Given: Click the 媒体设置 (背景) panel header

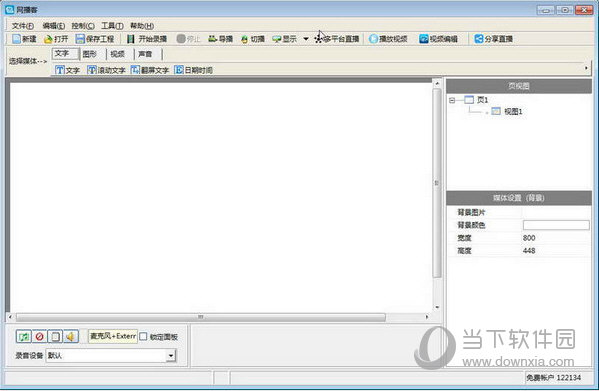Looking at the screenshot, I should (x=519, y=198).
